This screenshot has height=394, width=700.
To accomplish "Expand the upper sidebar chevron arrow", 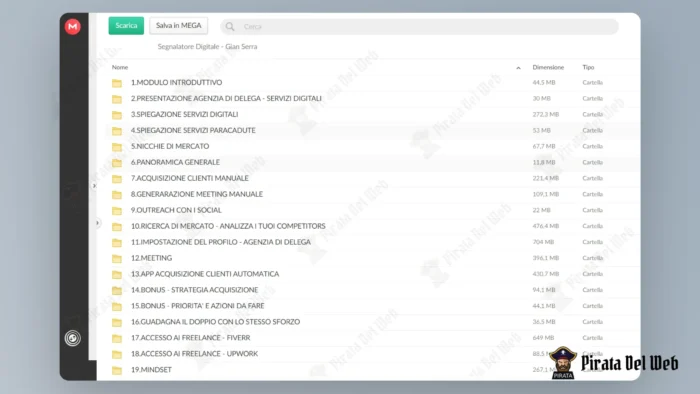I will (94, 186).
